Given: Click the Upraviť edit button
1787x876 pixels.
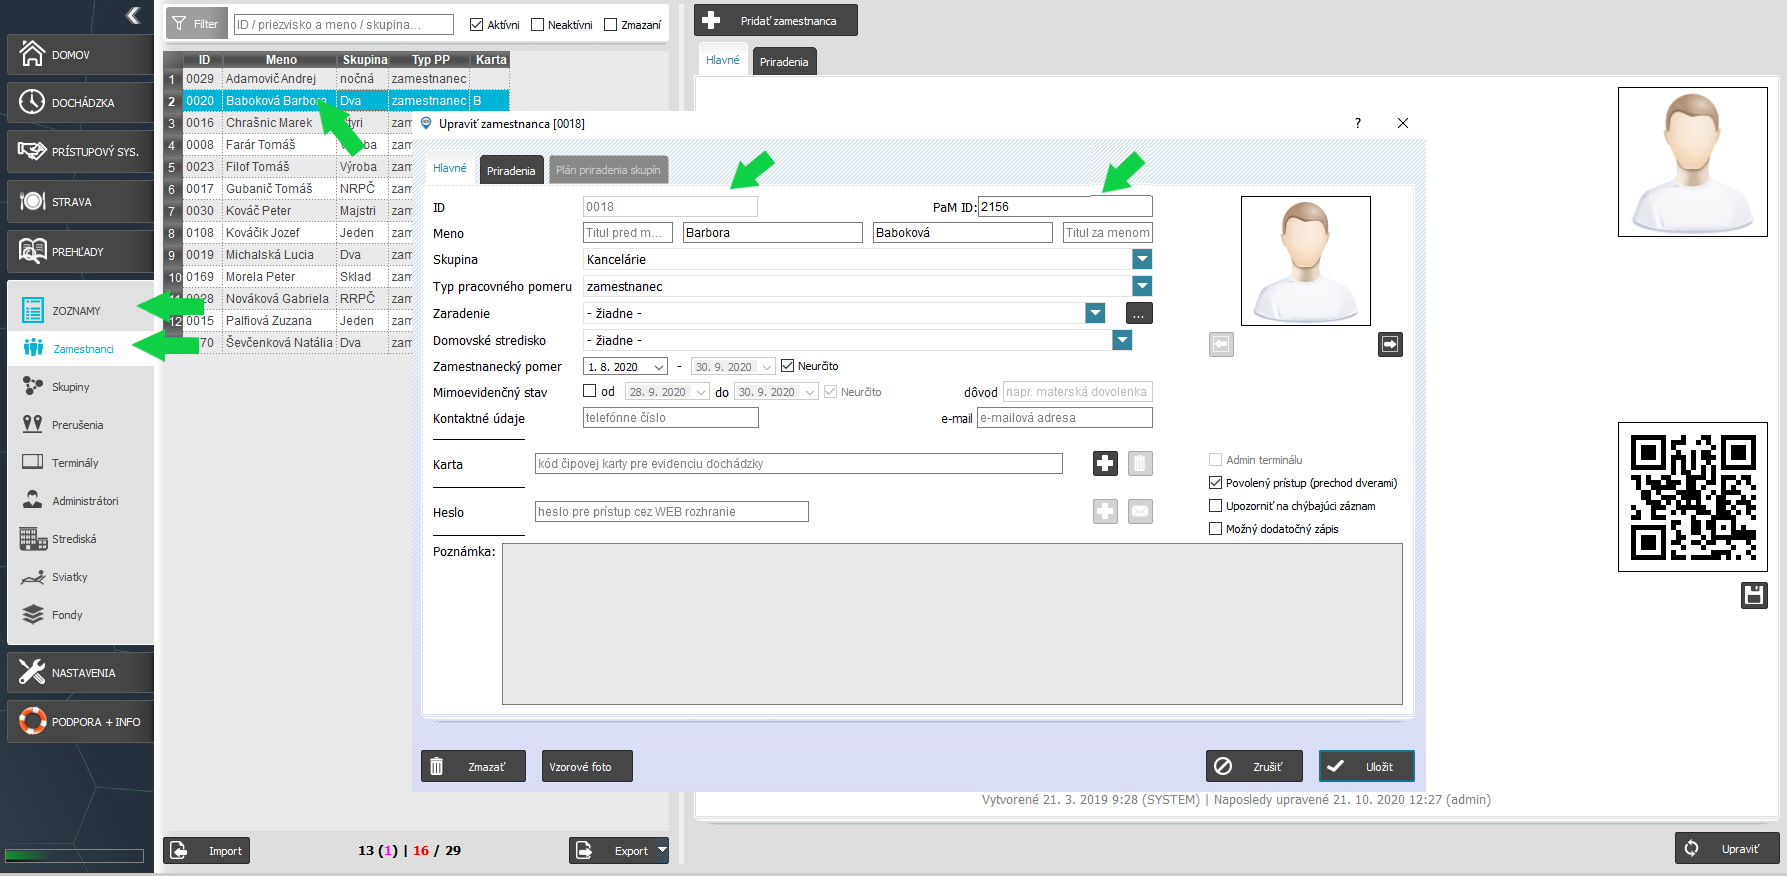Looking at the screenshot, I should click(x=1727, y=848).
